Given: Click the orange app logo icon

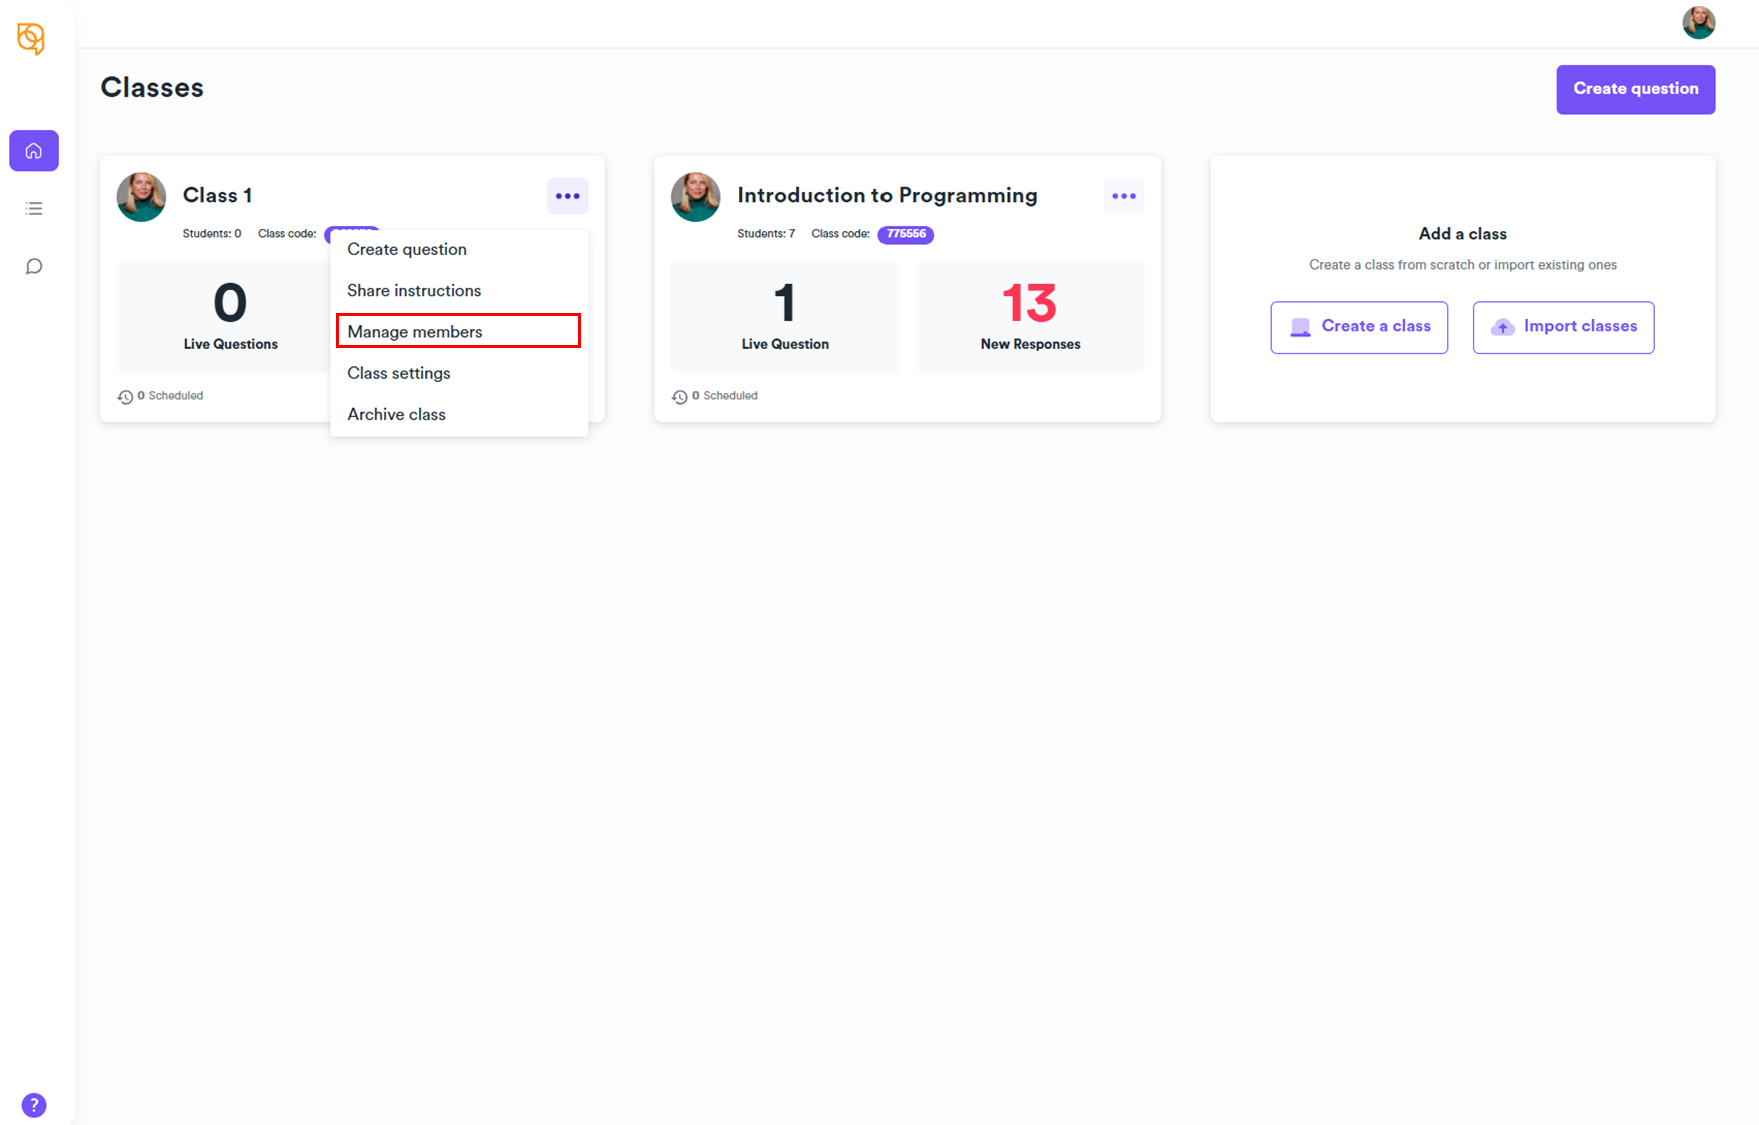Looking at the screenshot, I should [x=31, y=38].
